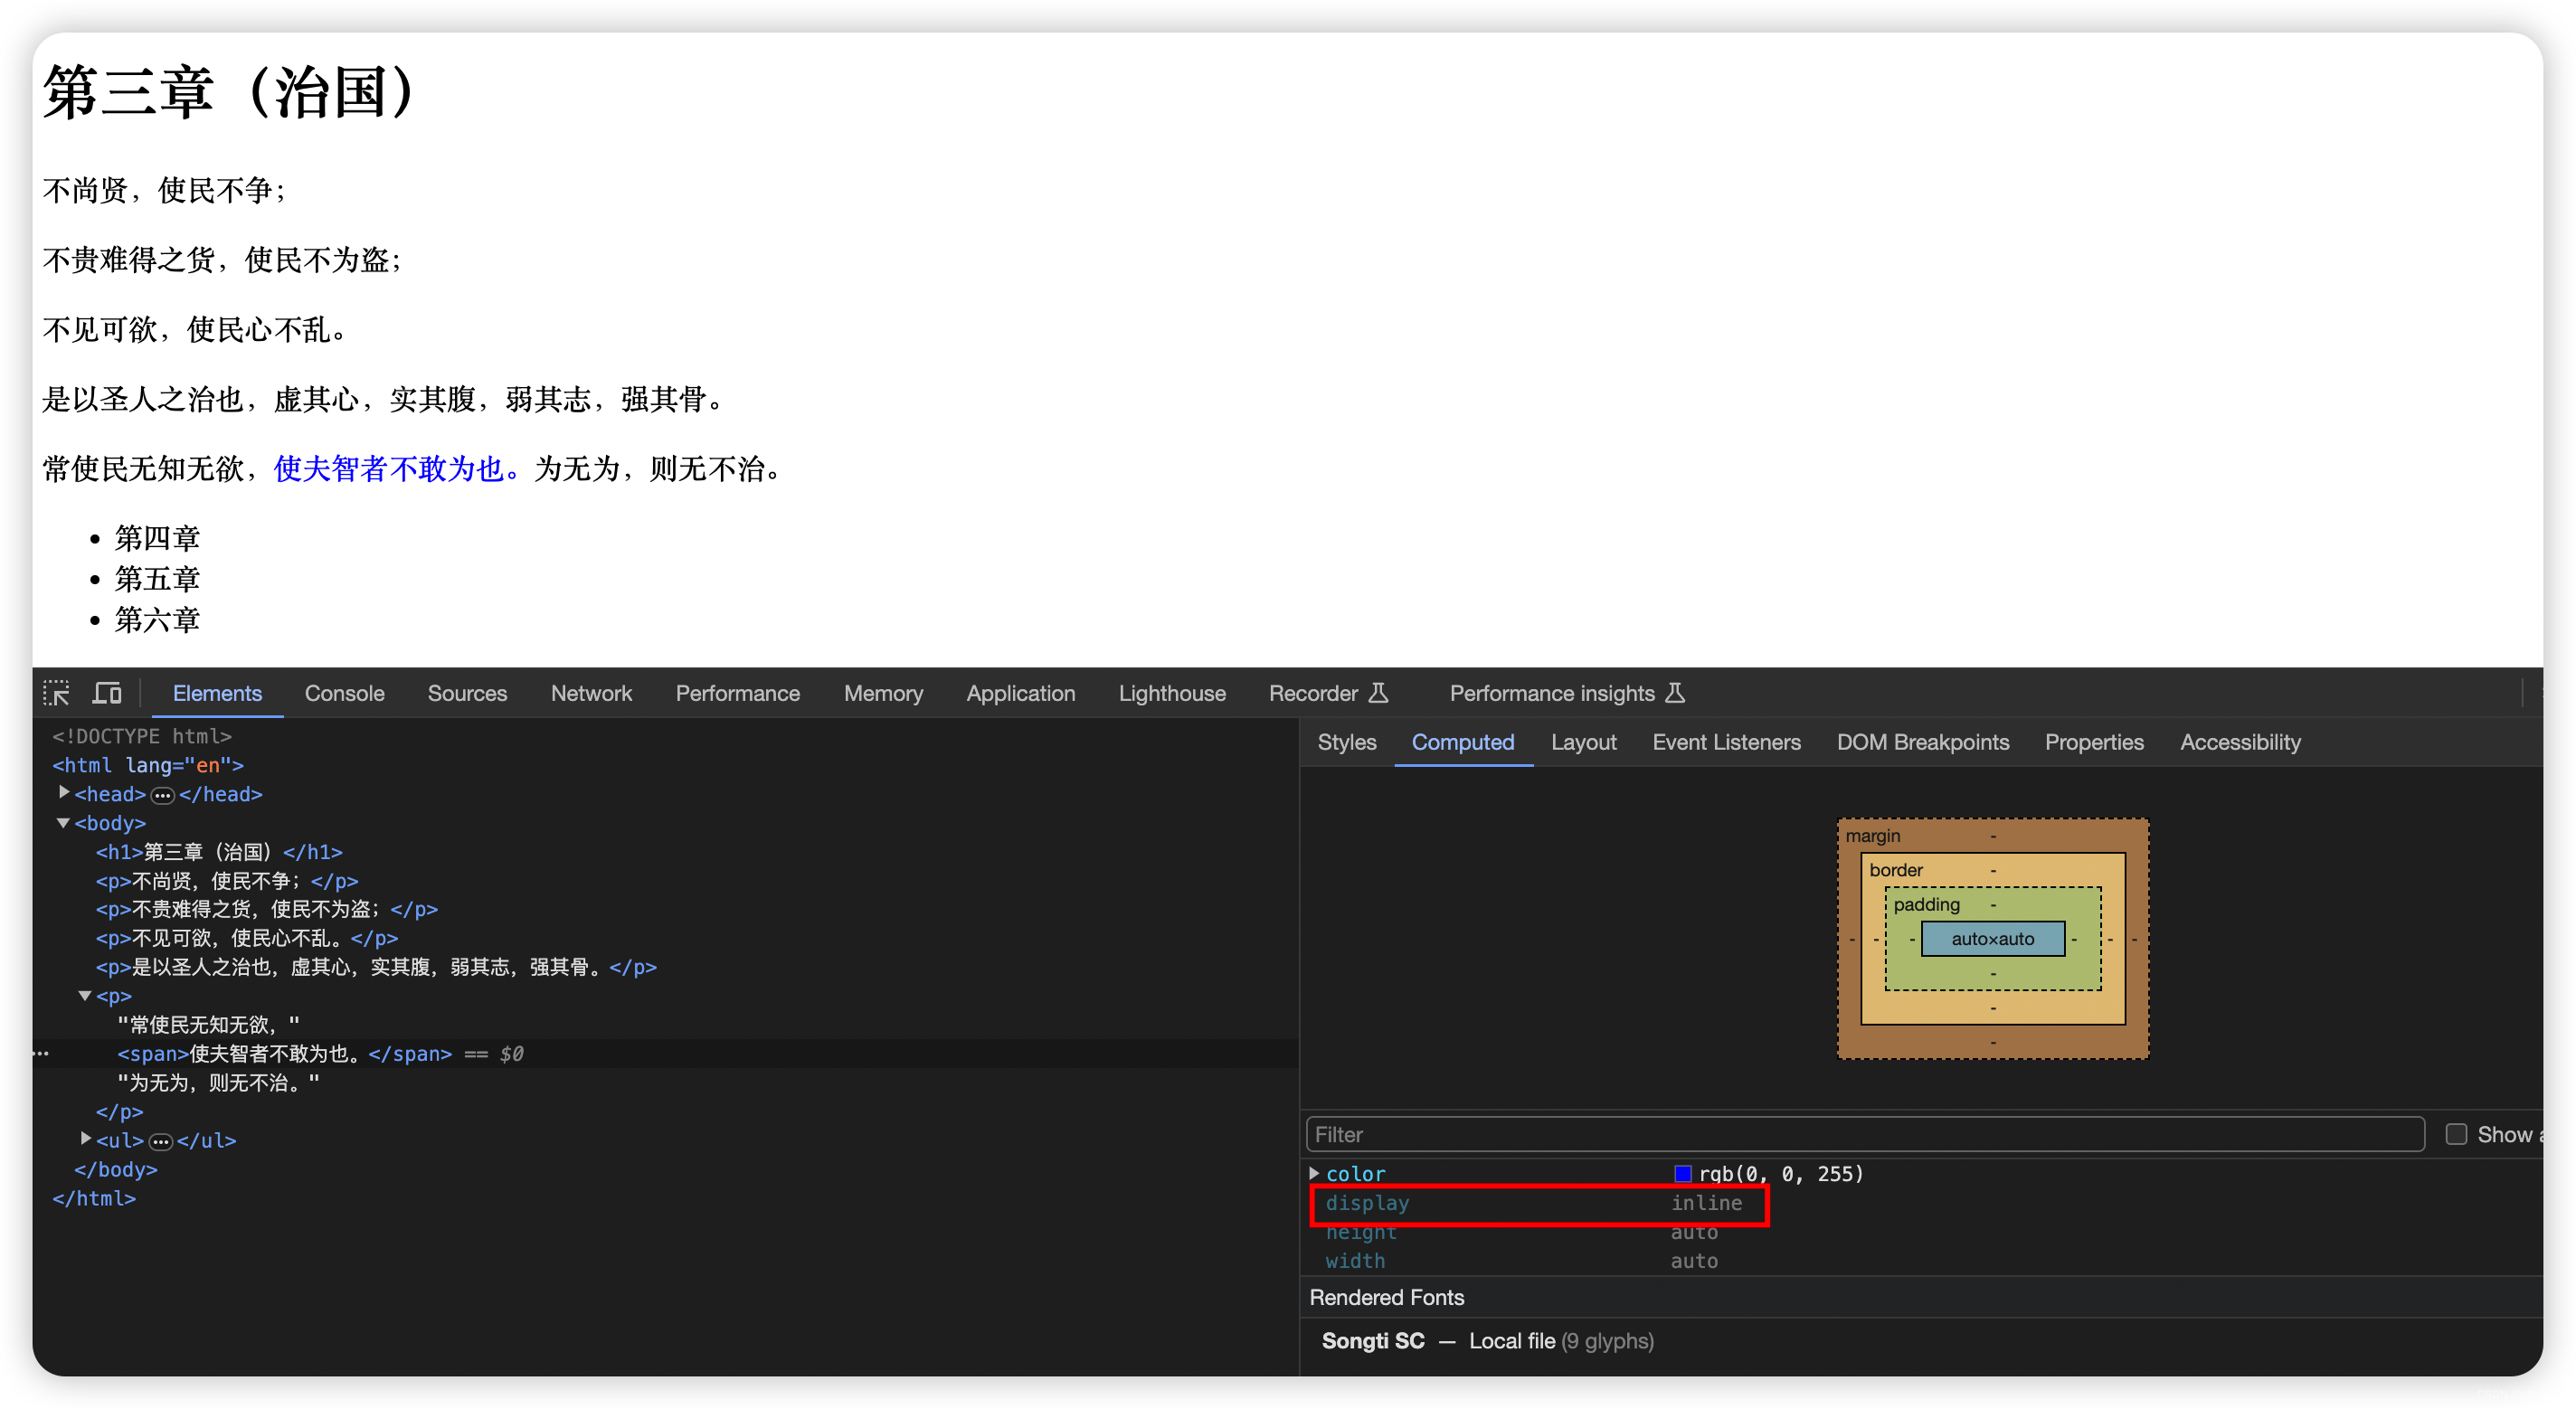The height and width of the screenshot is (1409, 2576).
Task: Collapse the expanded p element node
Action: 86,996
